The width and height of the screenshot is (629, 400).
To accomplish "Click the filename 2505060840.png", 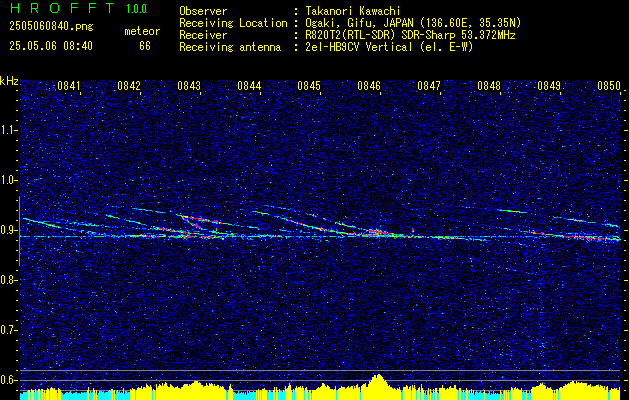I will 51,27.
